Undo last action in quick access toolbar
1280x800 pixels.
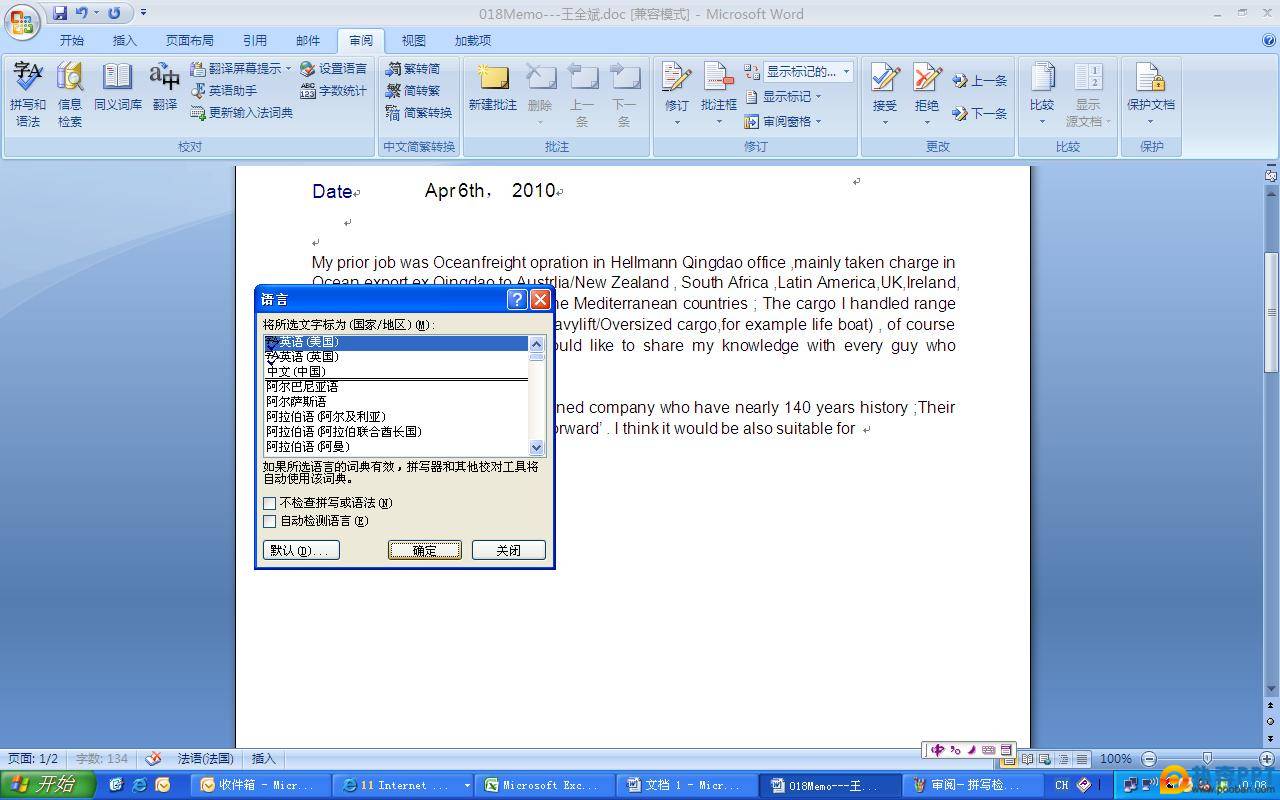pyautogui.click(x=82, y=13)
